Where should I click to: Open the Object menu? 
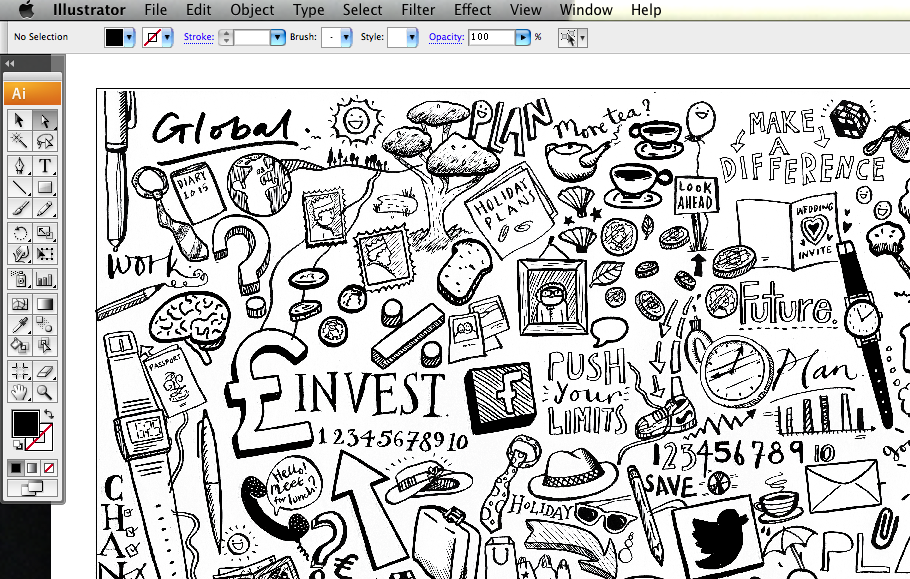pos(252,10)
